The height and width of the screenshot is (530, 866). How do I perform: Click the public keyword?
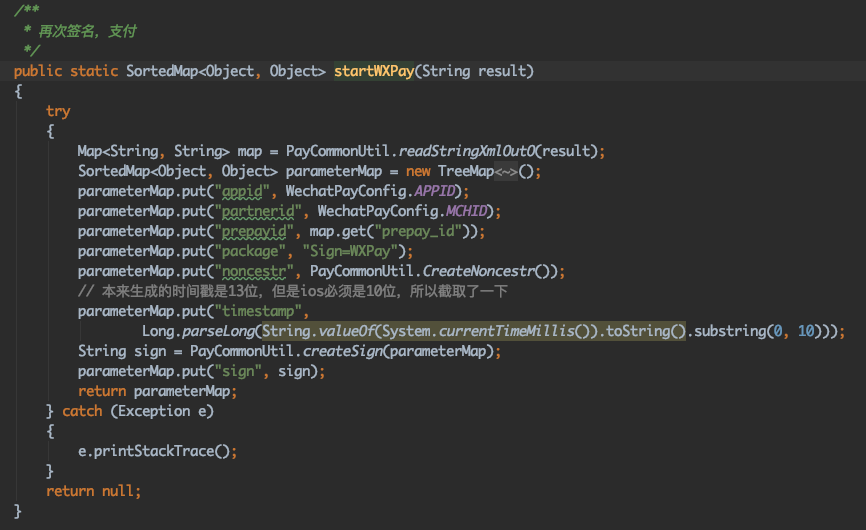coord(38,71)
